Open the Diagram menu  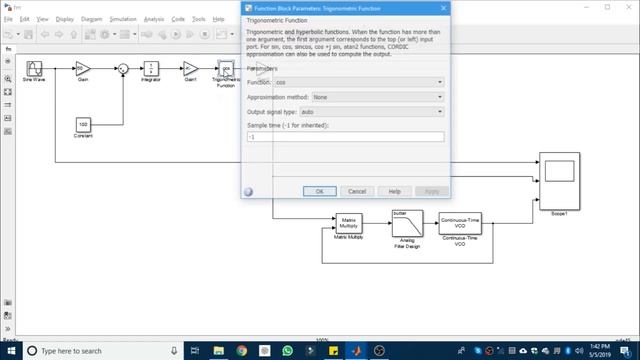click(x=91, y=19)
